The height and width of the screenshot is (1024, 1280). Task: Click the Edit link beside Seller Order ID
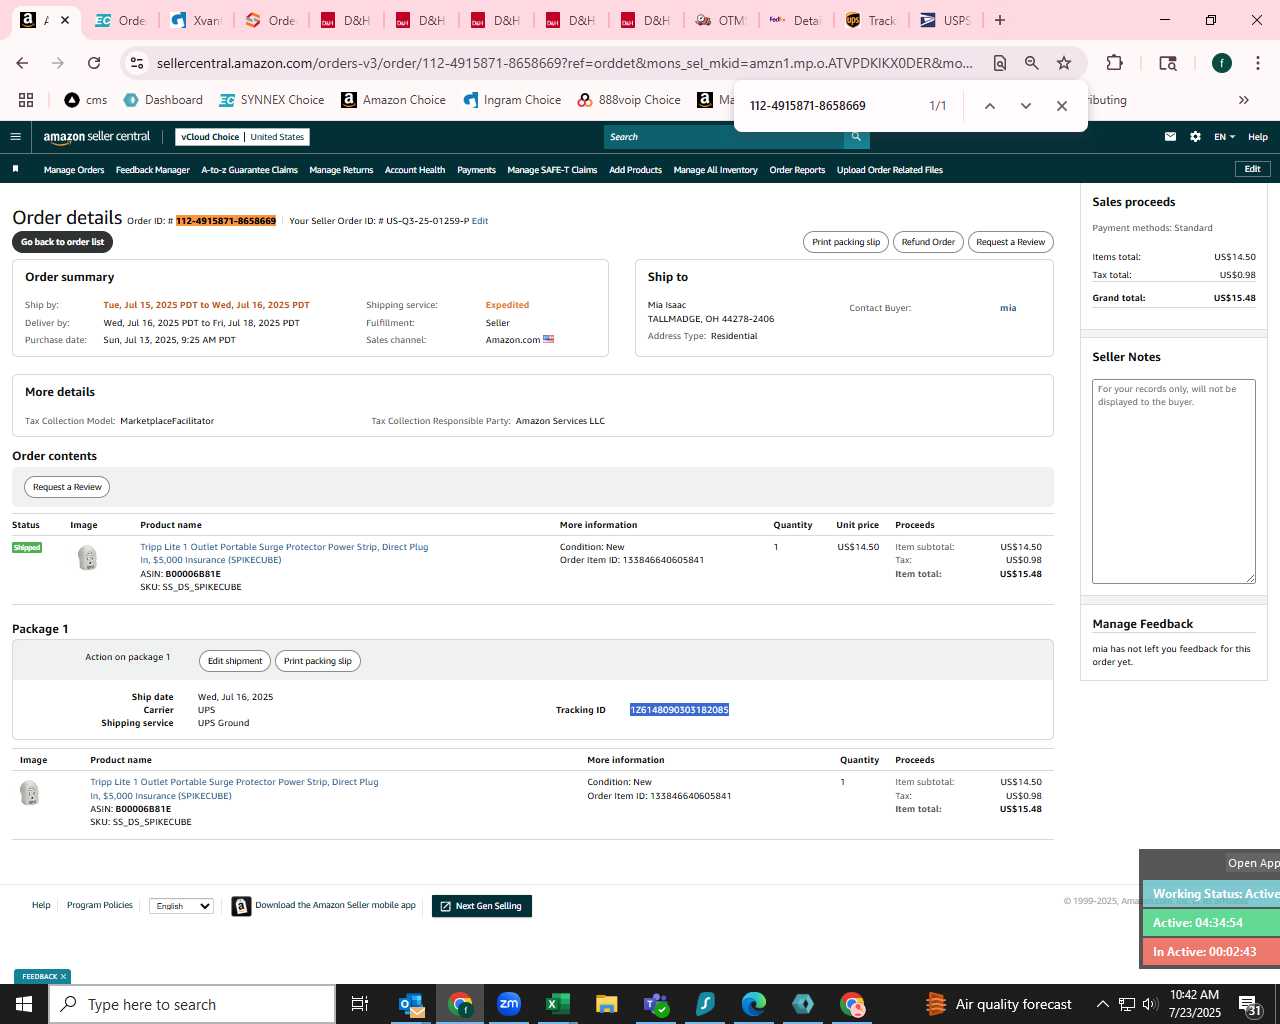tap(480, 221)
